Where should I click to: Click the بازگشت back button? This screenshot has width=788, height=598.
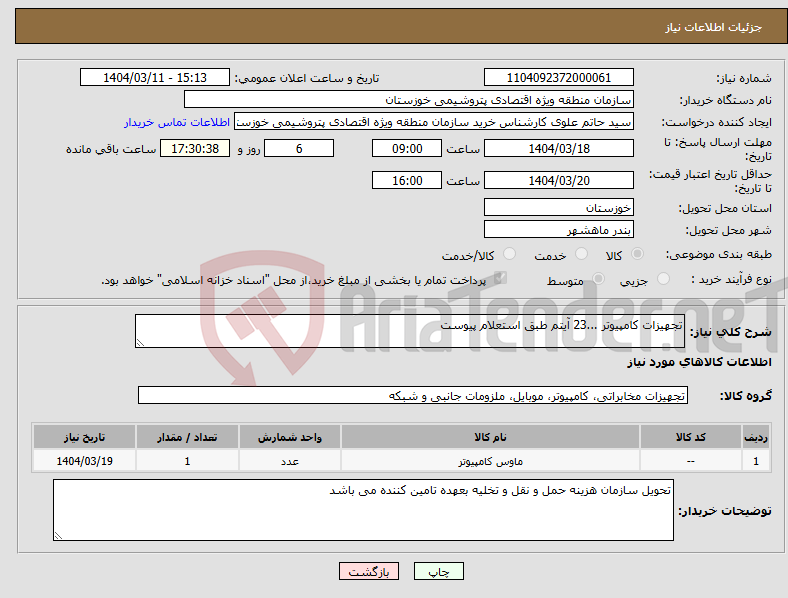pyautogui.click(x=369, y=571)
